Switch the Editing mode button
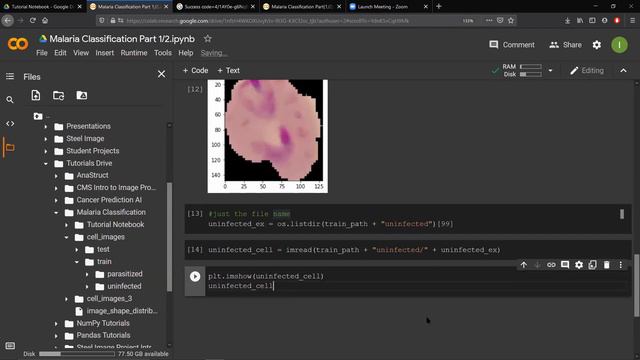640x360 pixels. tap(587, 71)
